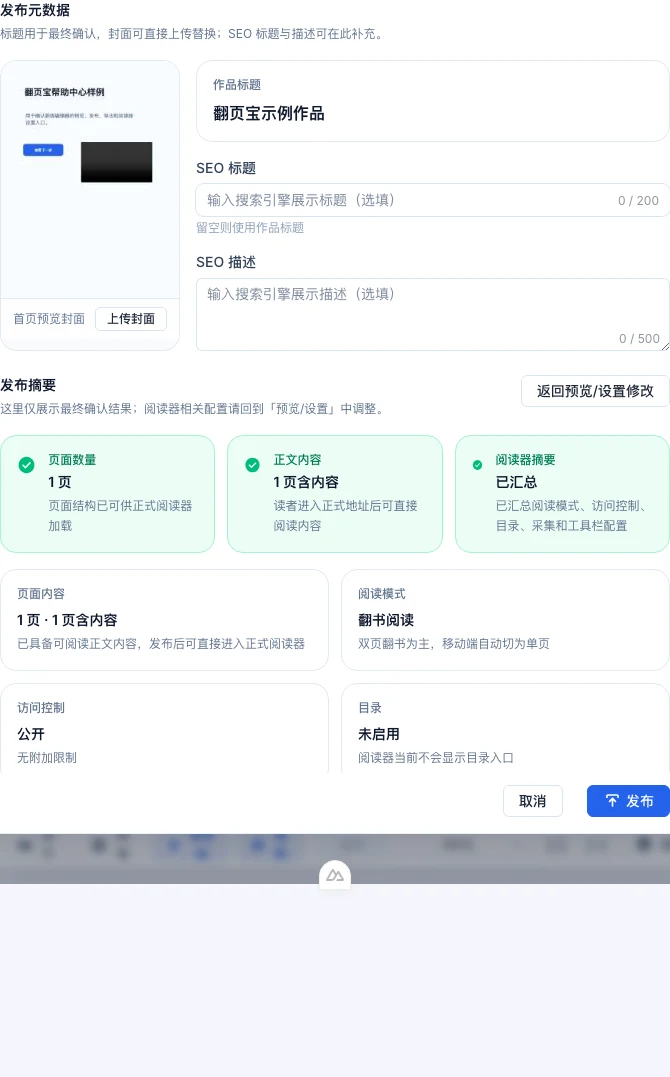Click the 1 页含内容 text

pyautogui.click(x=306, y=482)
